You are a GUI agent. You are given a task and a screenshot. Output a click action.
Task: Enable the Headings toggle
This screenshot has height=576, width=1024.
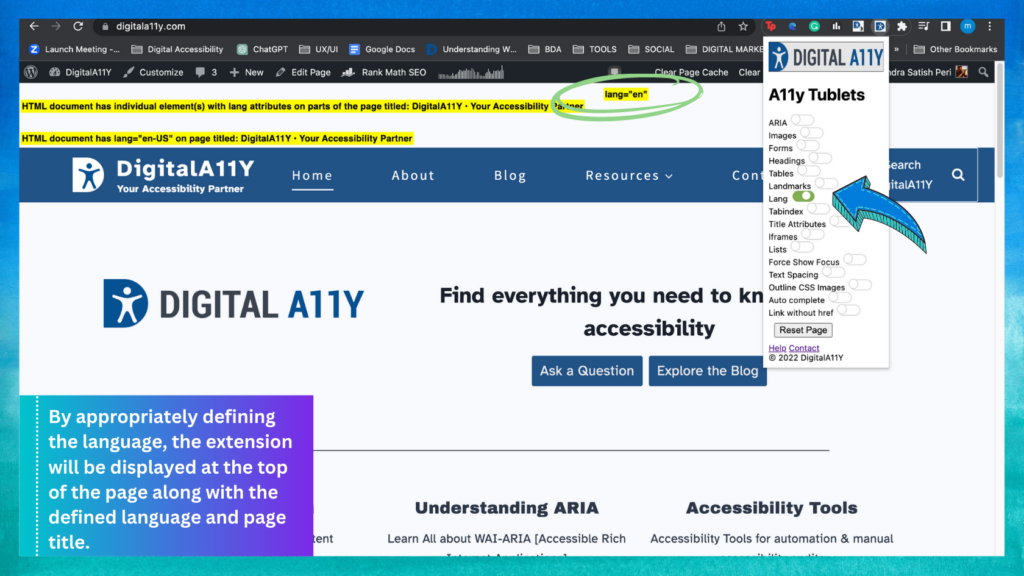(x=820, y=158)
